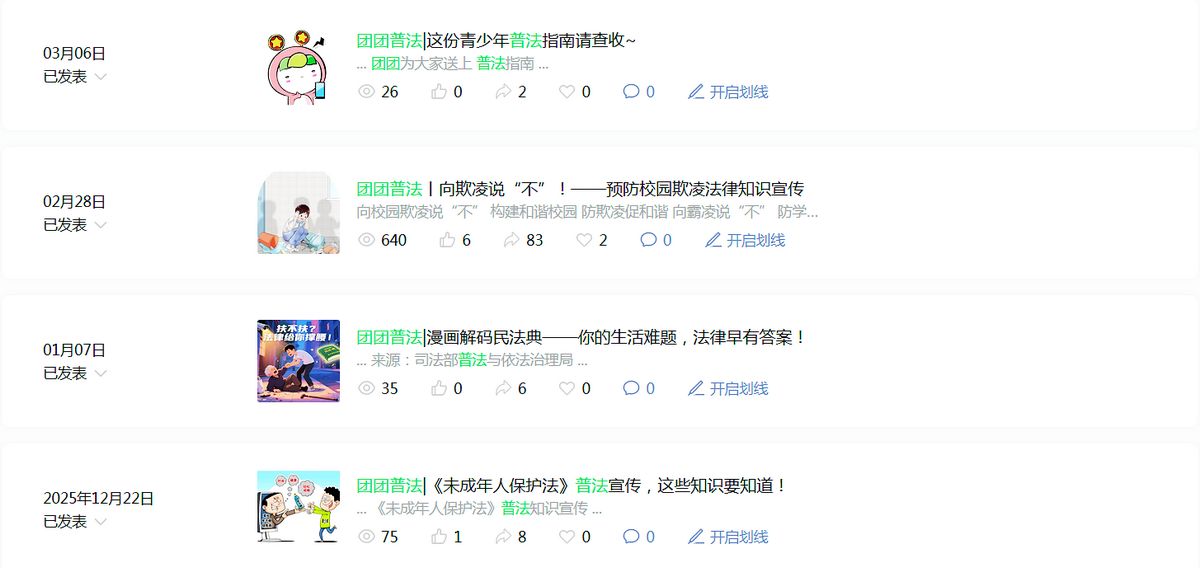
Task: Open comments bubble on the 03月06日 article
Action: pyautogui.click(x=631, y=92)
